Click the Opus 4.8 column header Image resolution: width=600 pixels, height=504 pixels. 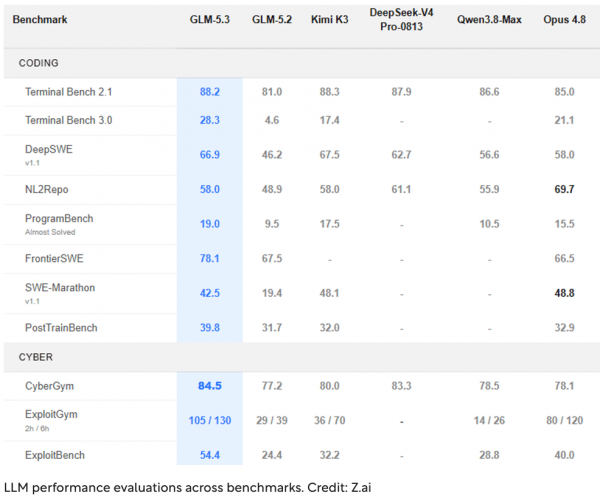click(564, 20)
